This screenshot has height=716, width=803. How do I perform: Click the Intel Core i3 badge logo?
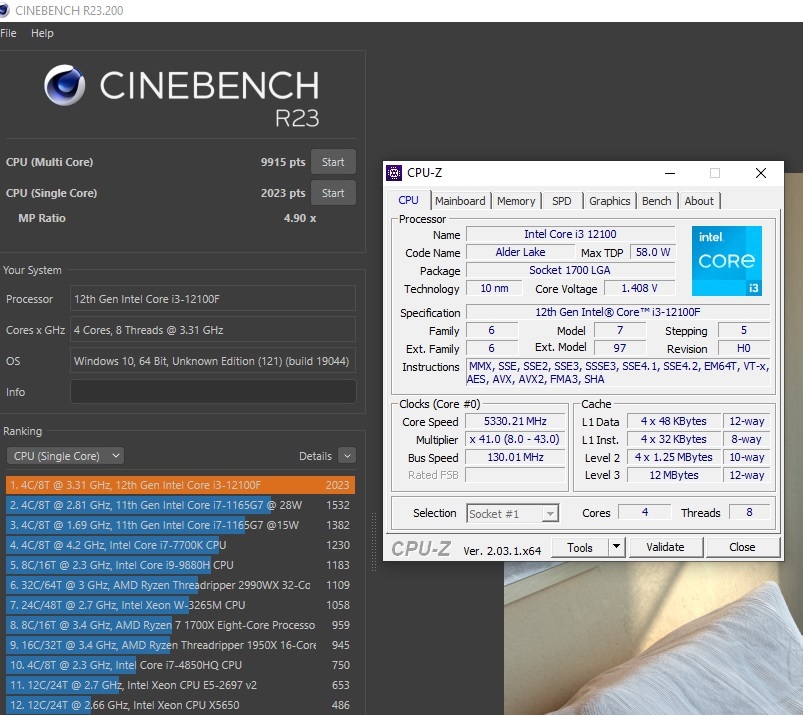coord(727,261)
